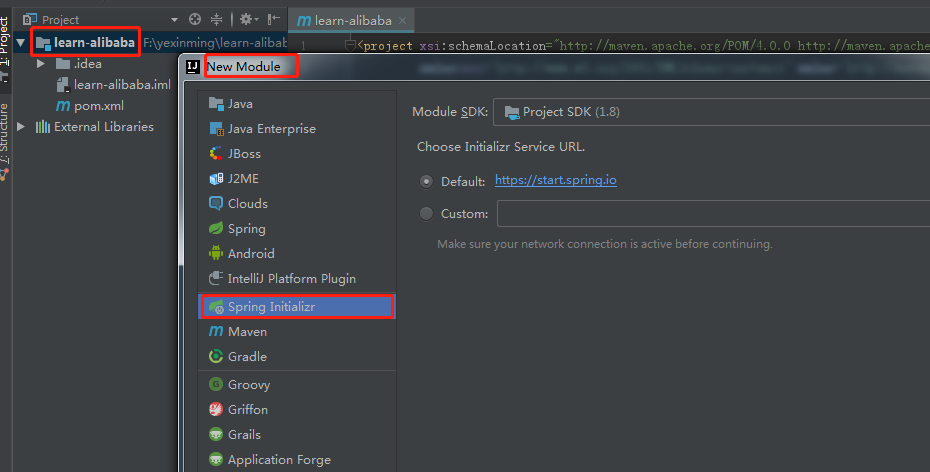Click the IntelliJ logo in New Module title
930x472 pixels.
pos(193,66)
